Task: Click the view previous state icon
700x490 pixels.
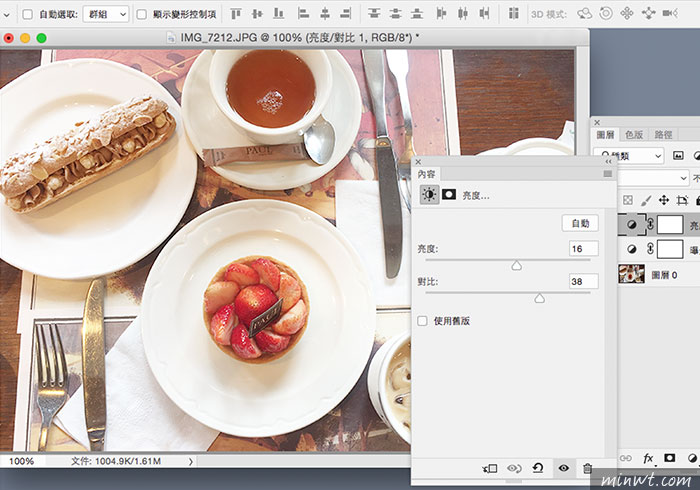Action: pos(514,467)
